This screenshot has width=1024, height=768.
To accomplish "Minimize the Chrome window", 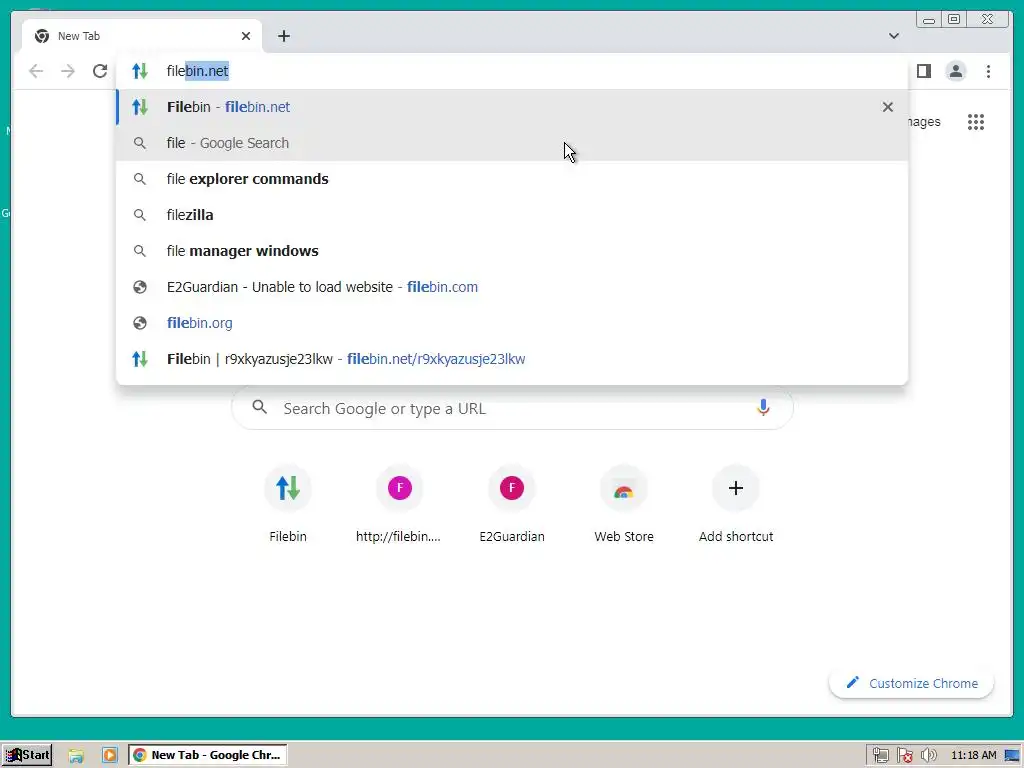I will (929, 19).
